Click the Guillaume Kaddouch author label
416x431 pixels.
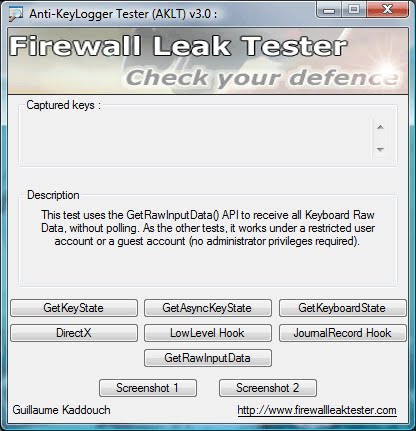click(61, 410)
